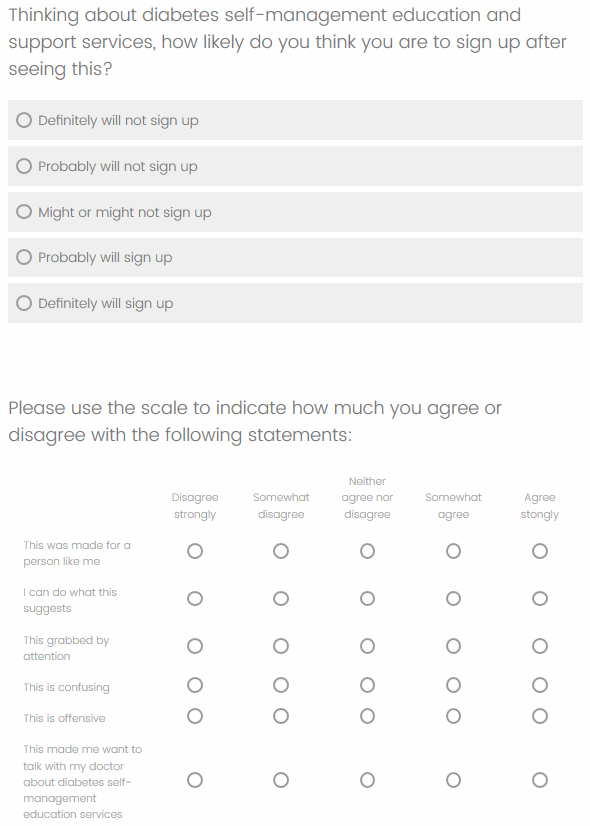Choose 'Disagree strongly' for 'This is confusing'
This screenshot has height=826, width=590.
pos(195,685)
